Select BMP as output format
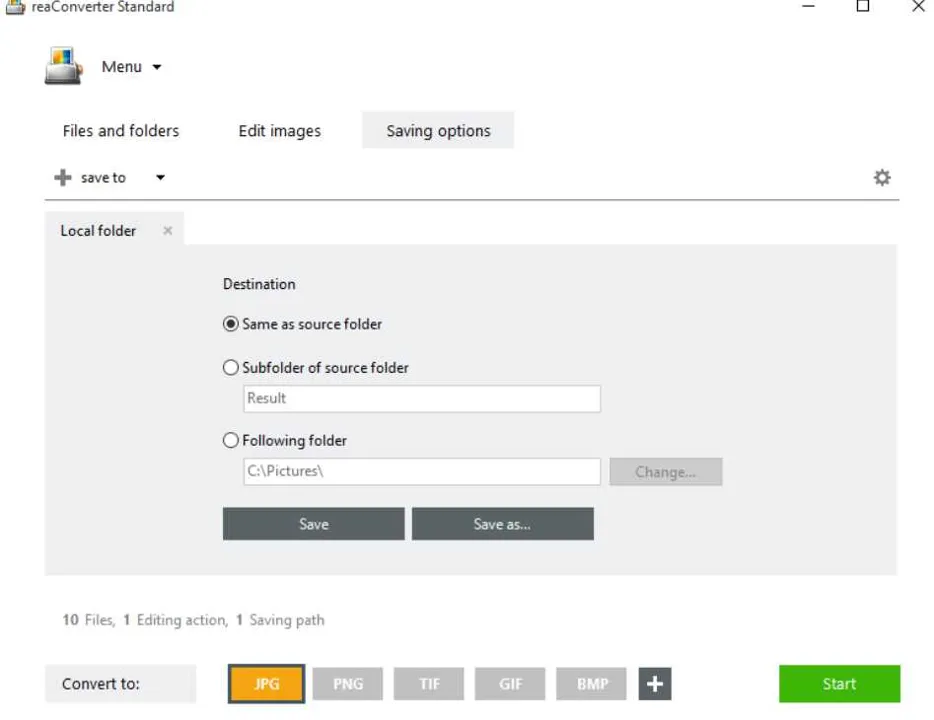Viewport: 934px width, 720px height. tap(591, 684)
